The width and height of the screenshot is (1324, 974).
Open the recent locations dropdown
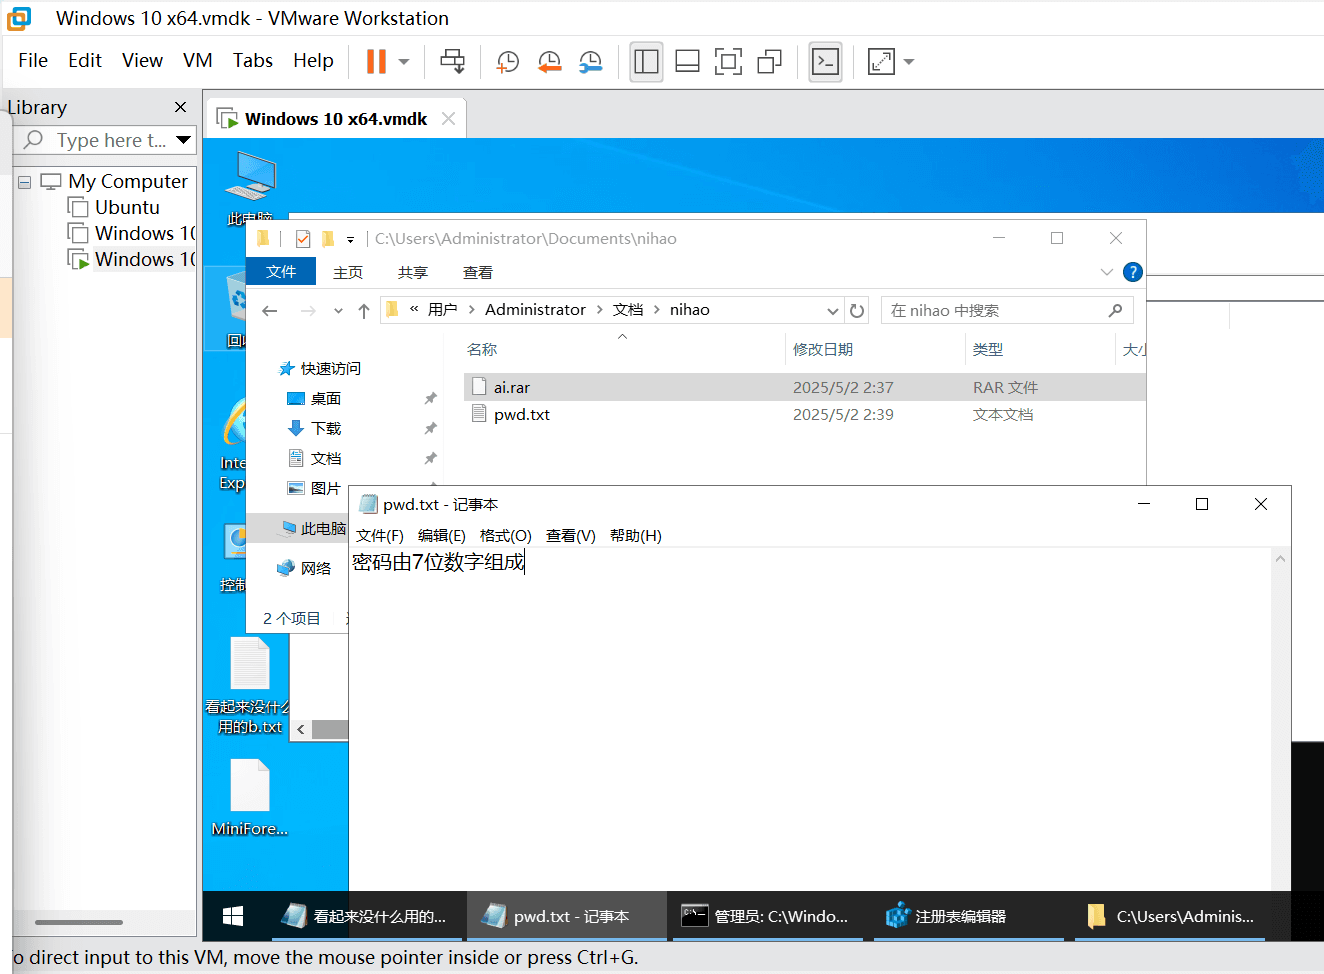point(338,311)
